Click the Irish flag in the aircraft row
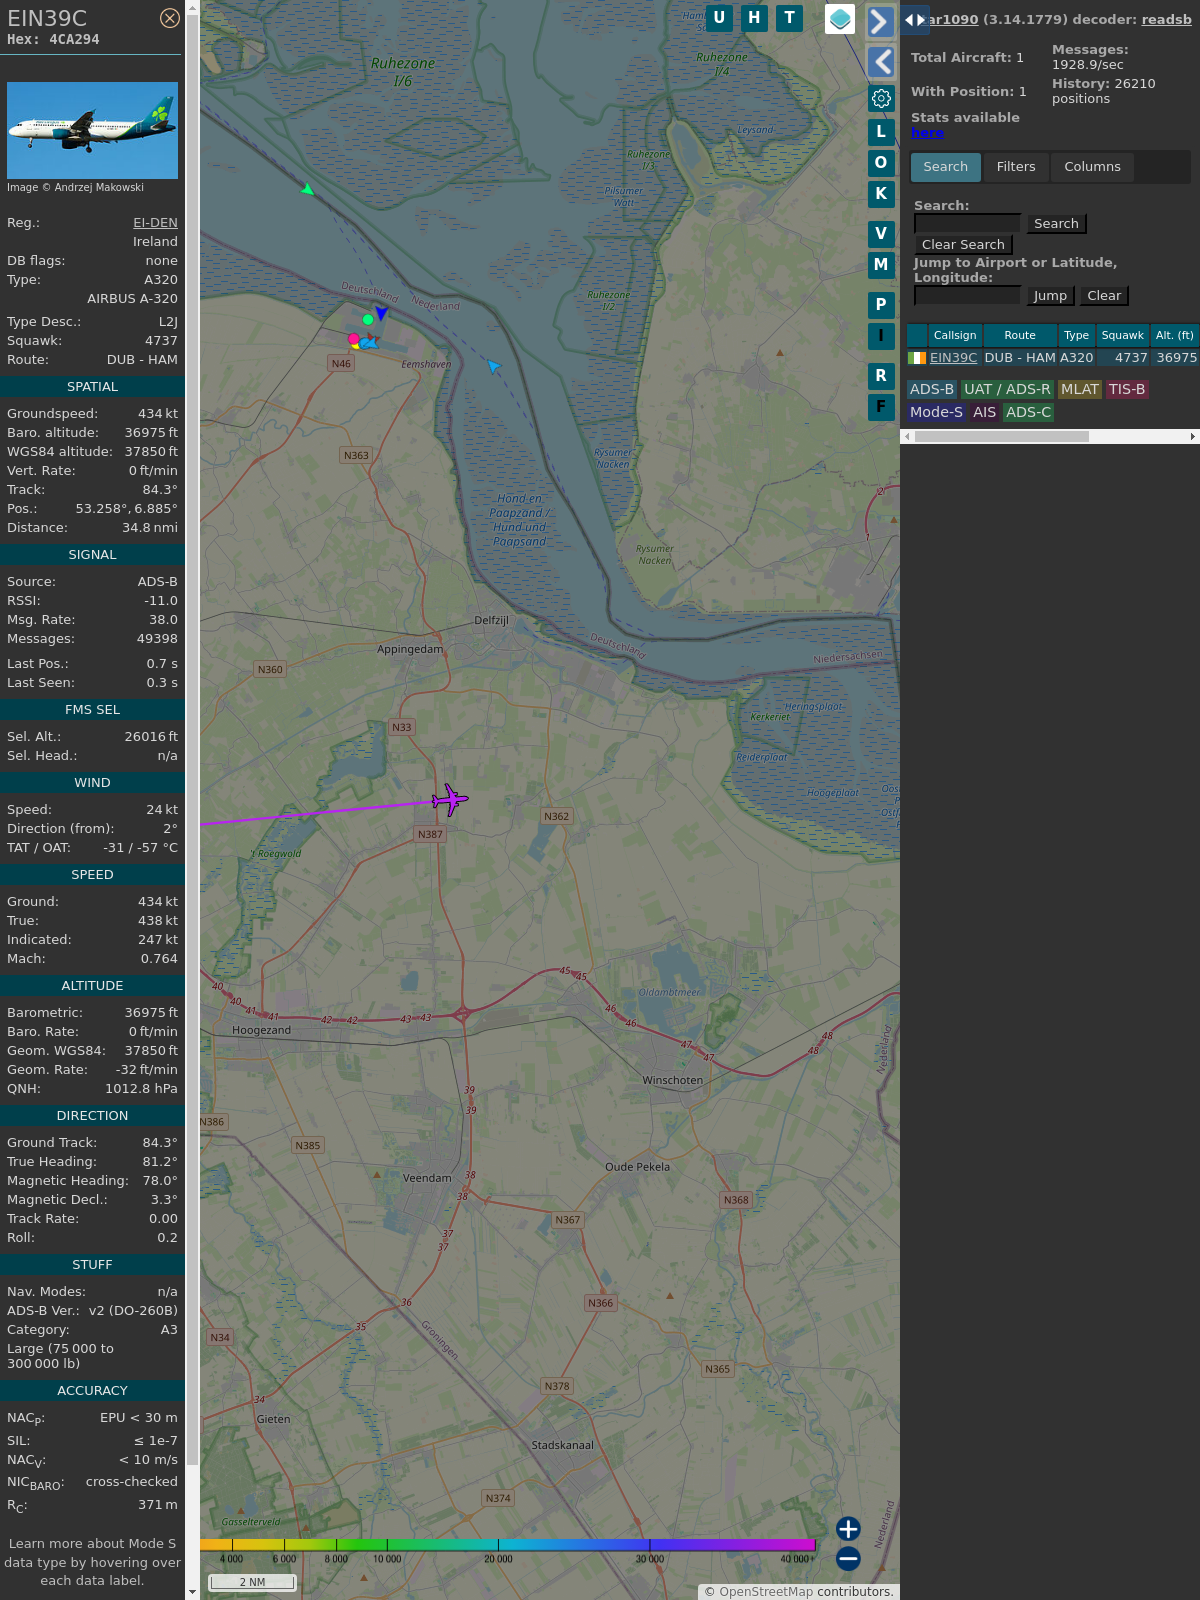Screen dimensions: 1200x1600 917,358
